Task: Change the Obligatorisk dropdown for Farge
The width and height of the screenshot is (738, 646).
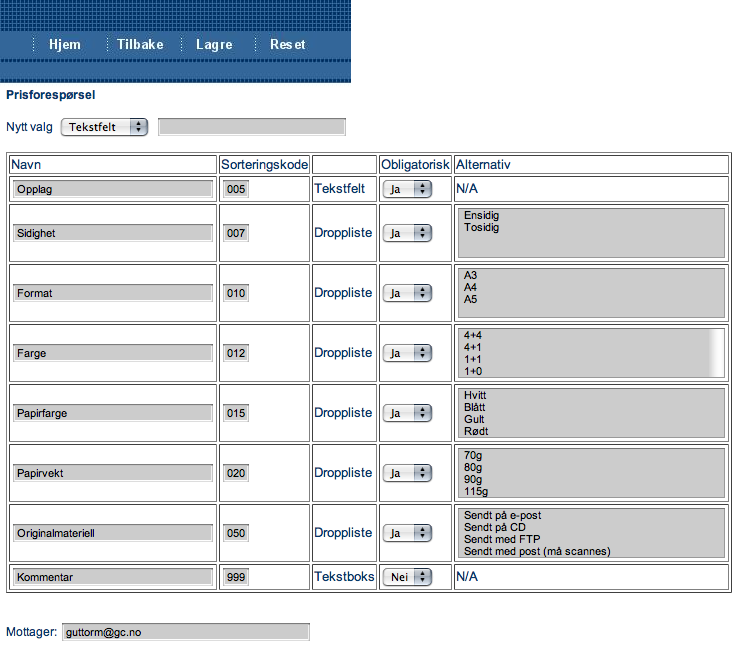Action: (x=407, y=353)
